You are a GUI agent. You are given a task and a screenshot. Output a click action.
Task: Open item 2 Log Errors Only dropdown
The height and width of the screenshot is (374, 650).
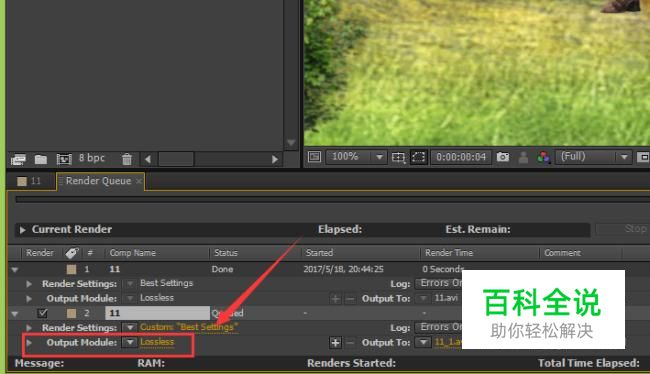439,327
